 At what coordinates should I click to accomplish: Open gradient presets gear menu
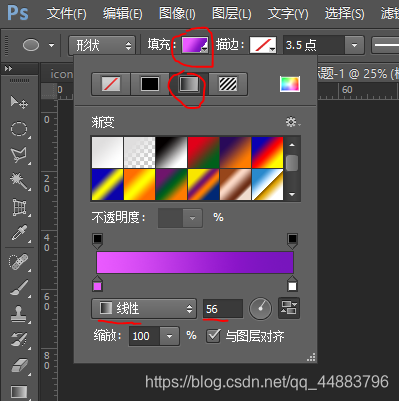click(293, 122)
